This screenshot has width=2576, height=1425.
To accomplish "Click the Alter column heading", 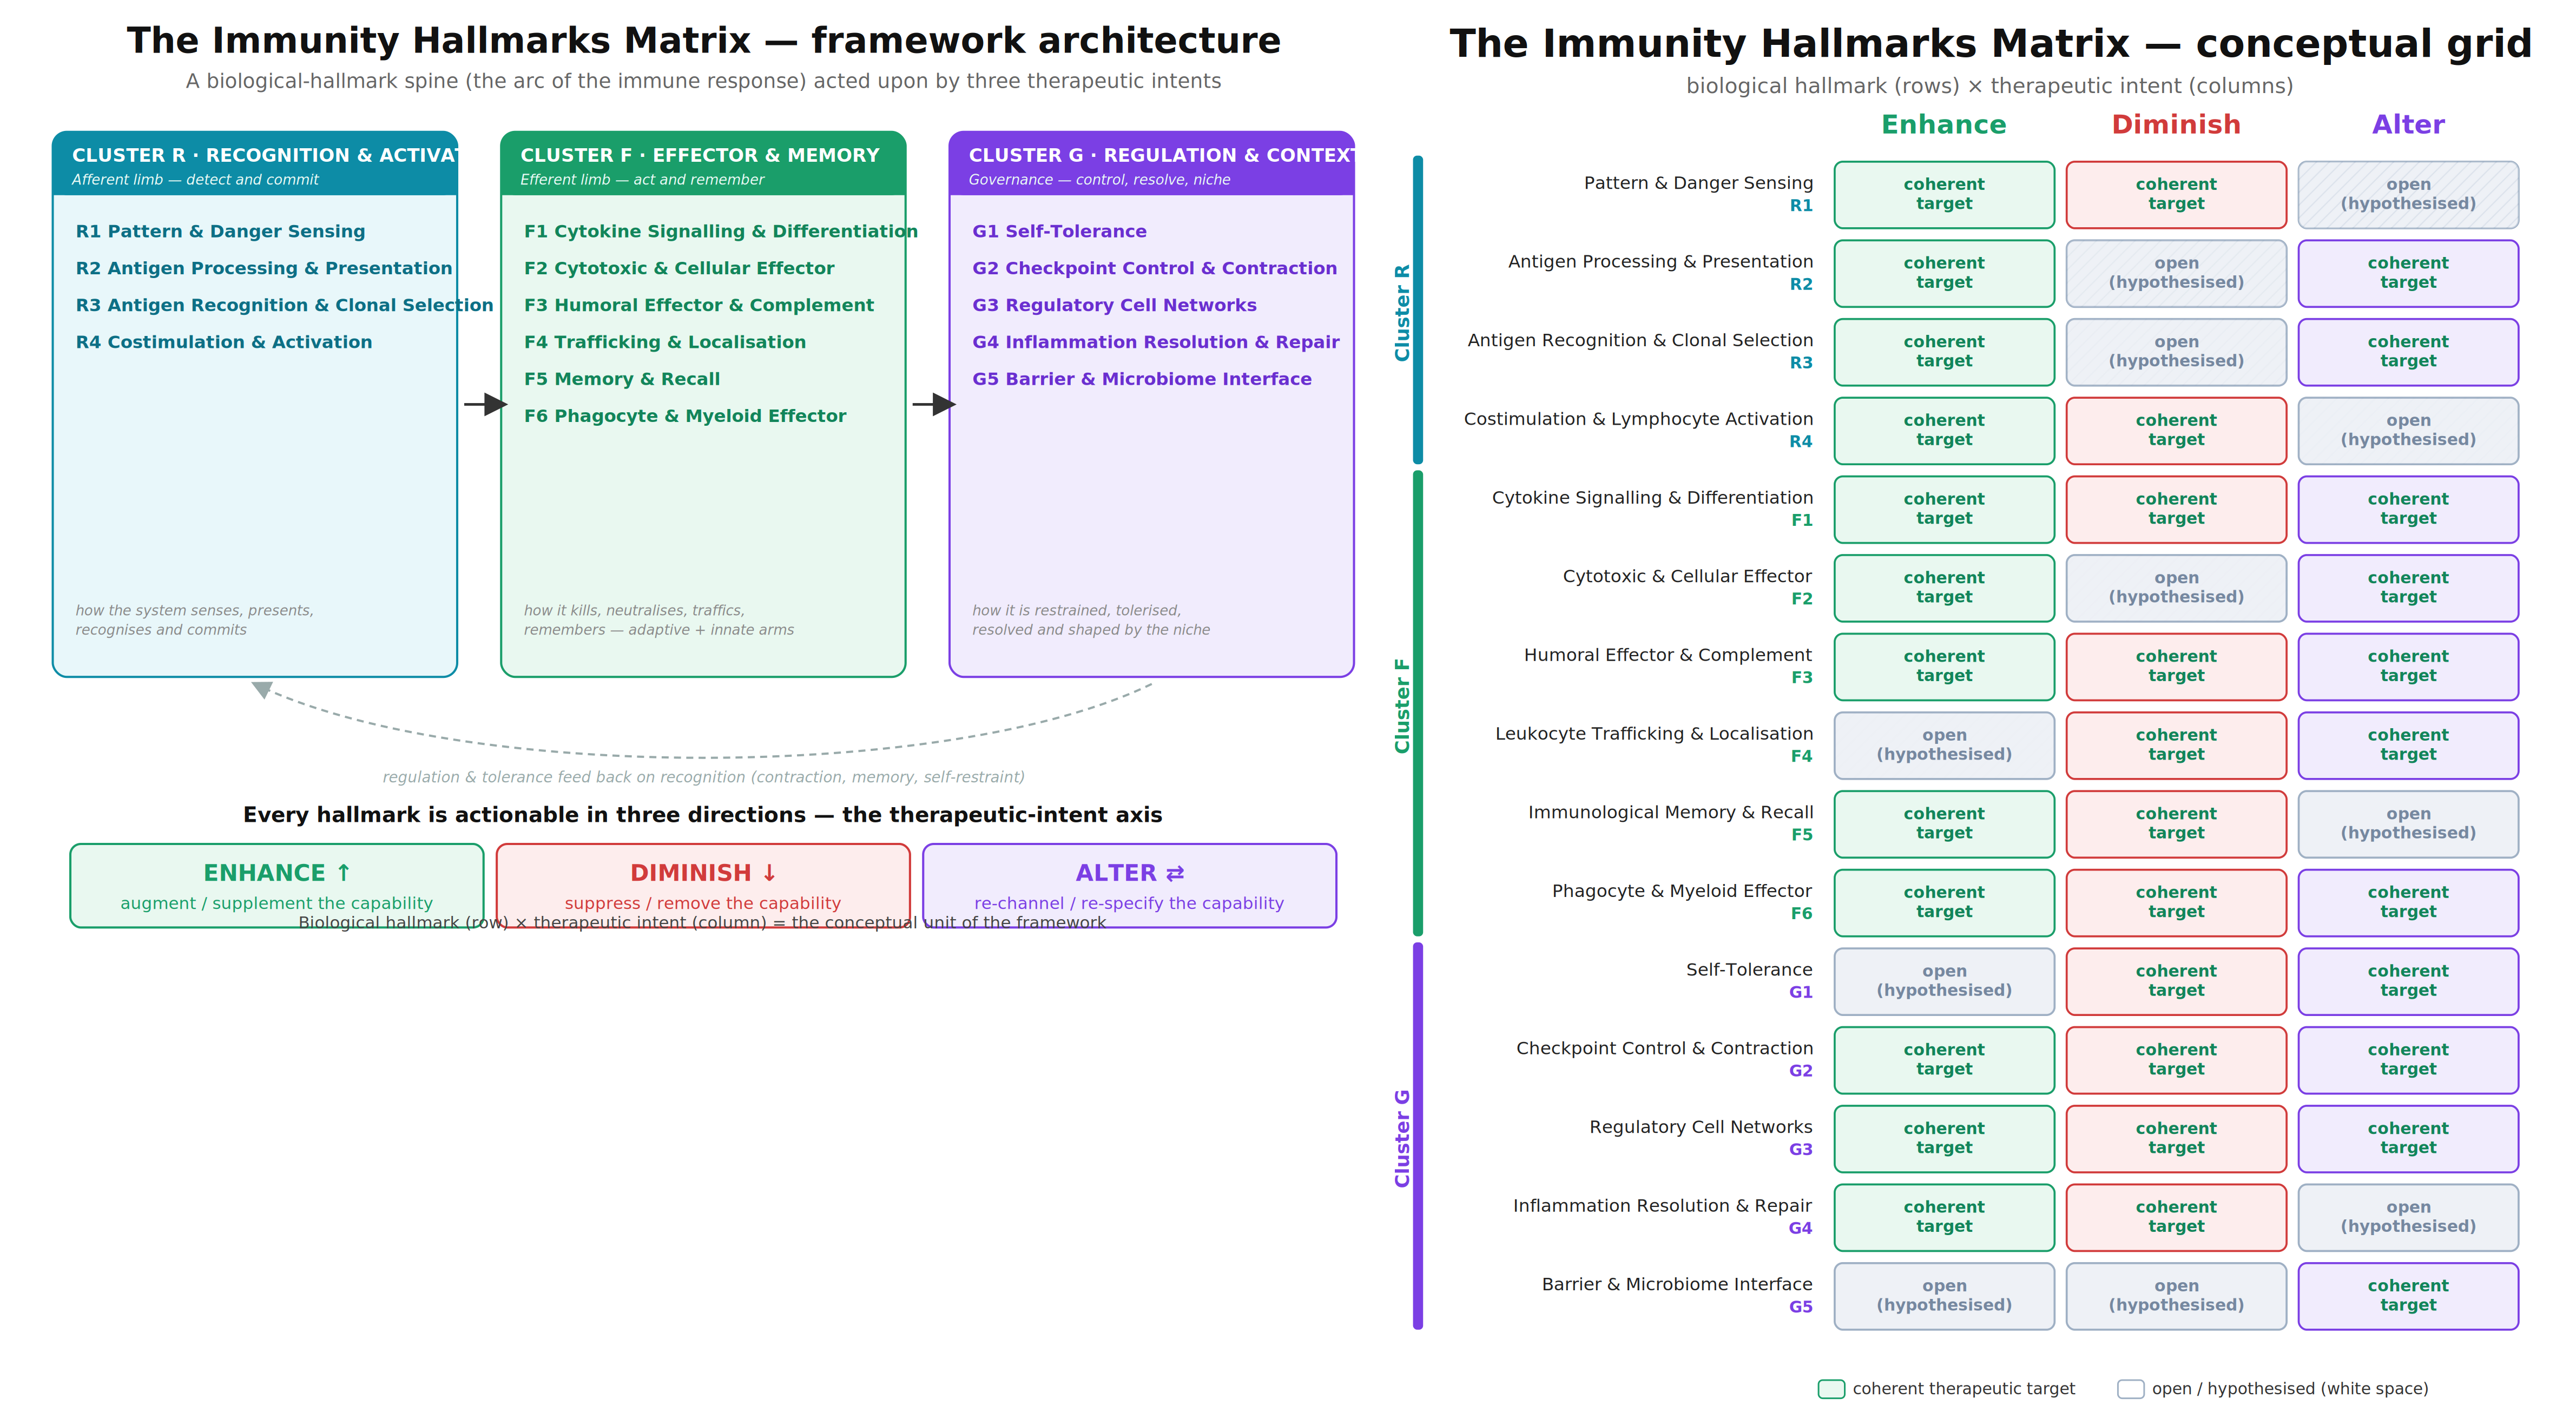I will 2408,125.
